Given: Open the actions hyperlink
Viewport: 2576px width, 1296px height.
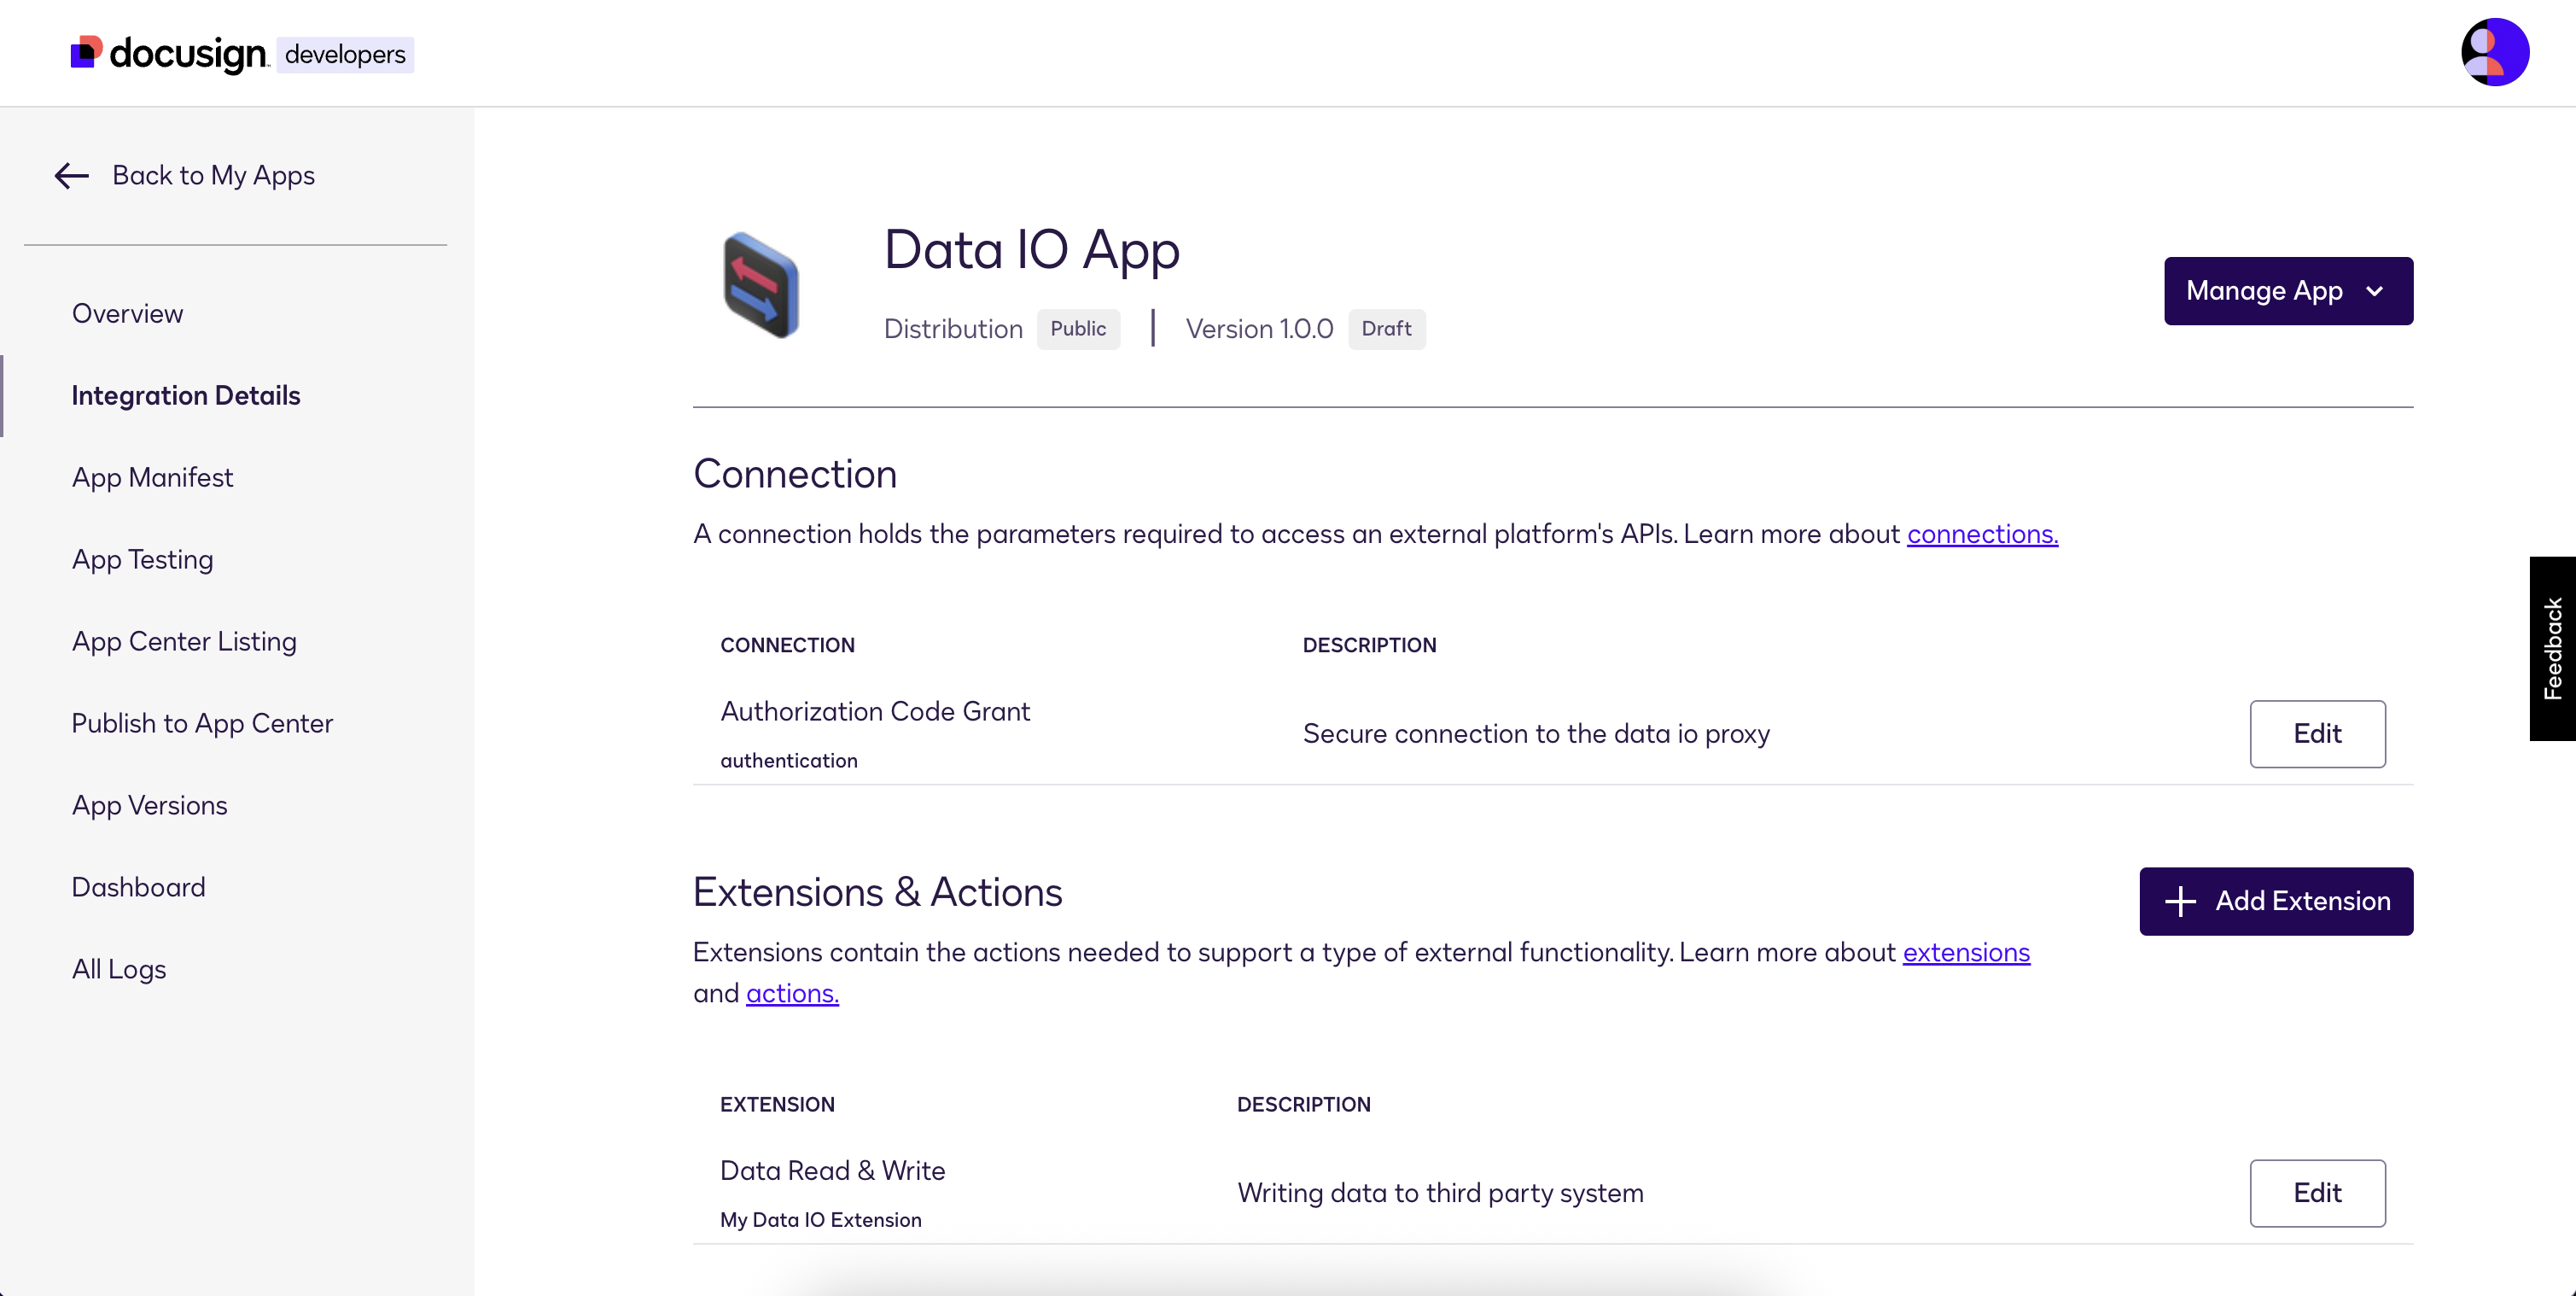Looking at the screenshot, I should pyautogui.click(x=791, y=993).
